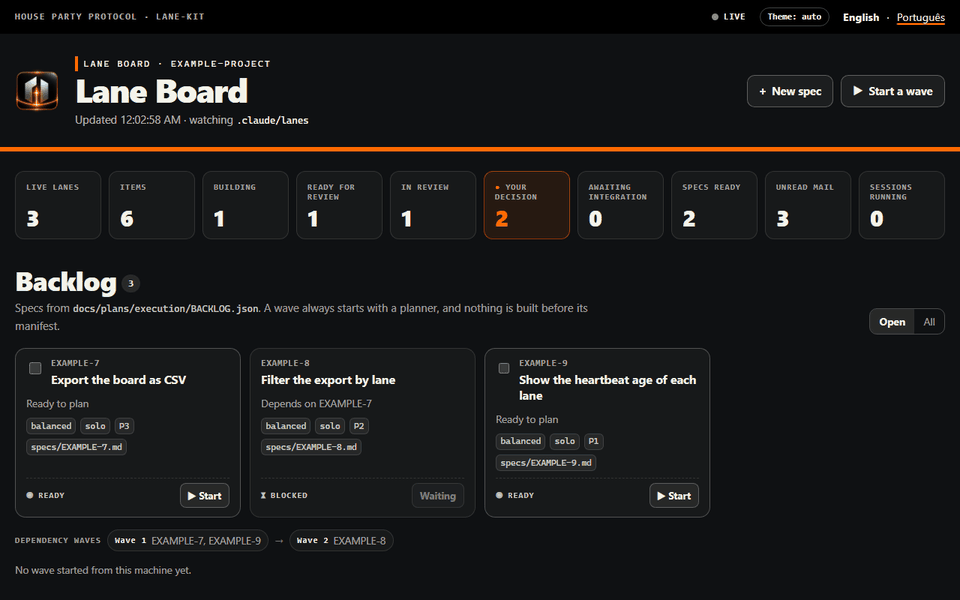Click the LIVE status dot indicator
The height and width of the screenshot is (600, 960).
(x=714, y=17)
